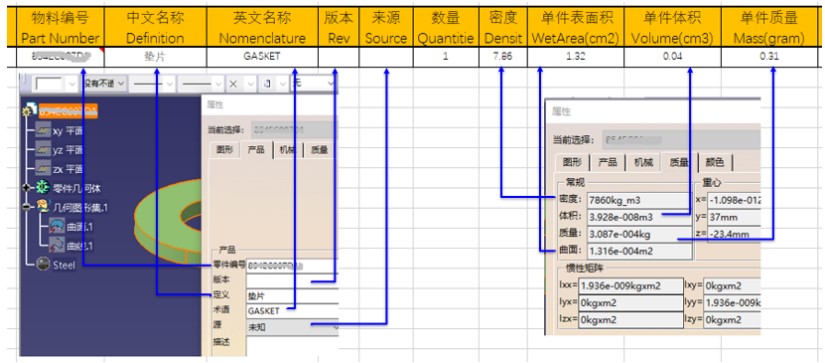Image resolution: width=825 pixels, height=363 pixels.
Task: Select the table cell containing 垫片
Action: tap(156, 57)
